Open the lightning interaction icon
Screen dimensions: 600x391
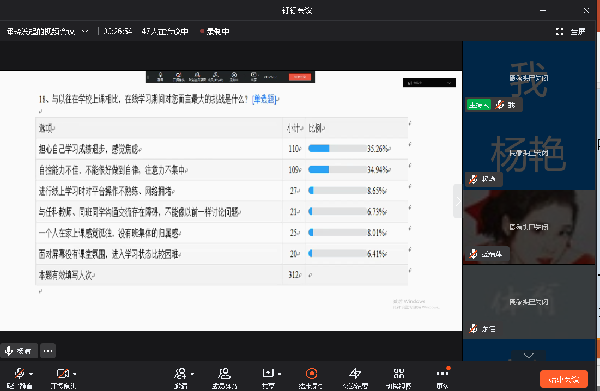(355, 373)
